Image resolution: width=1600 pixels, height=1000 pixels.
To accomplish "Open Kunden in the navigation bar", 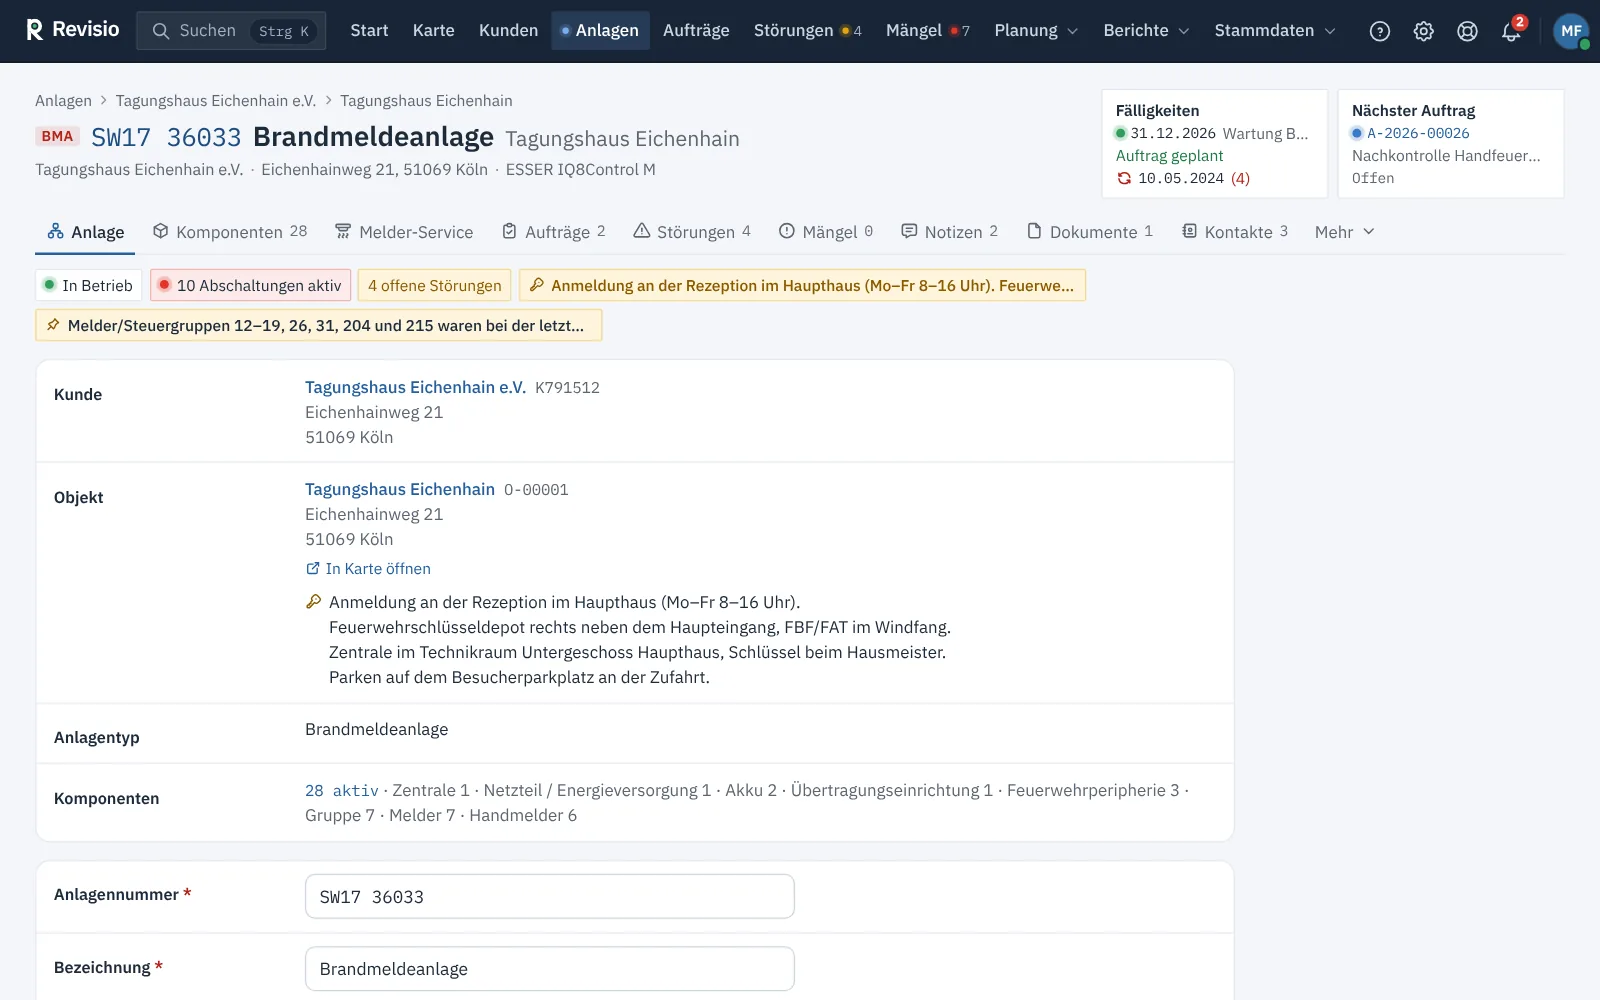I will pos(508,31).
